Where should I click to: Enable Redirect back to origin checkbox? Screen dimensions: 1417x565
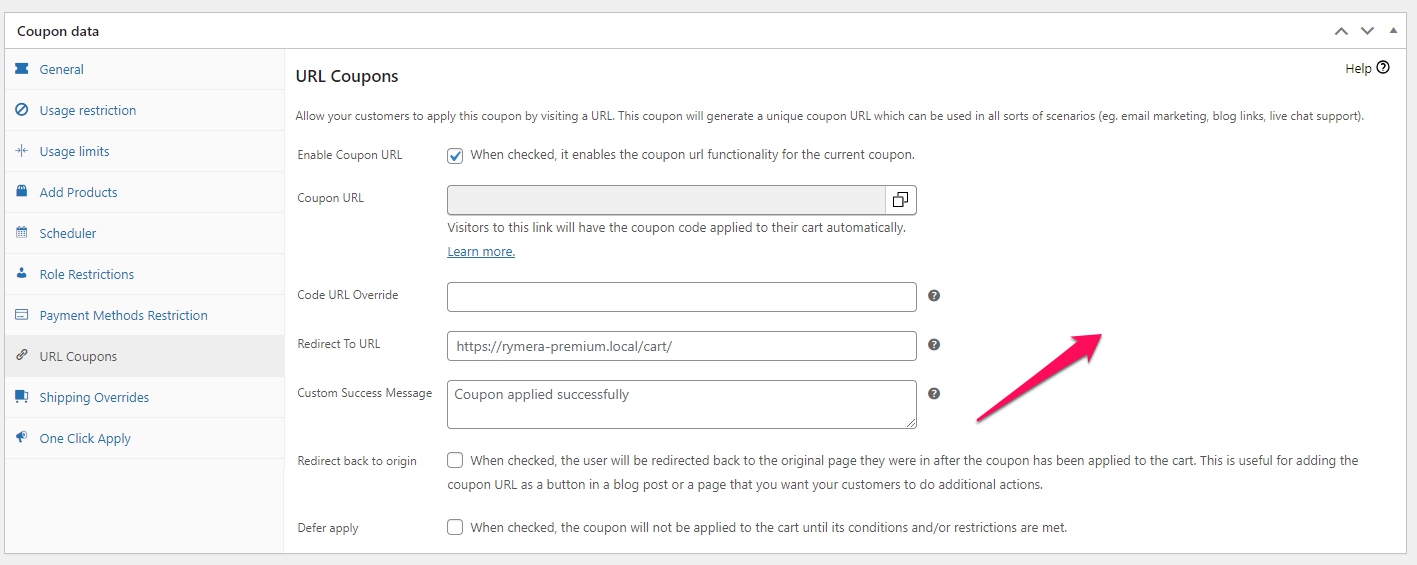click(455, 461)
